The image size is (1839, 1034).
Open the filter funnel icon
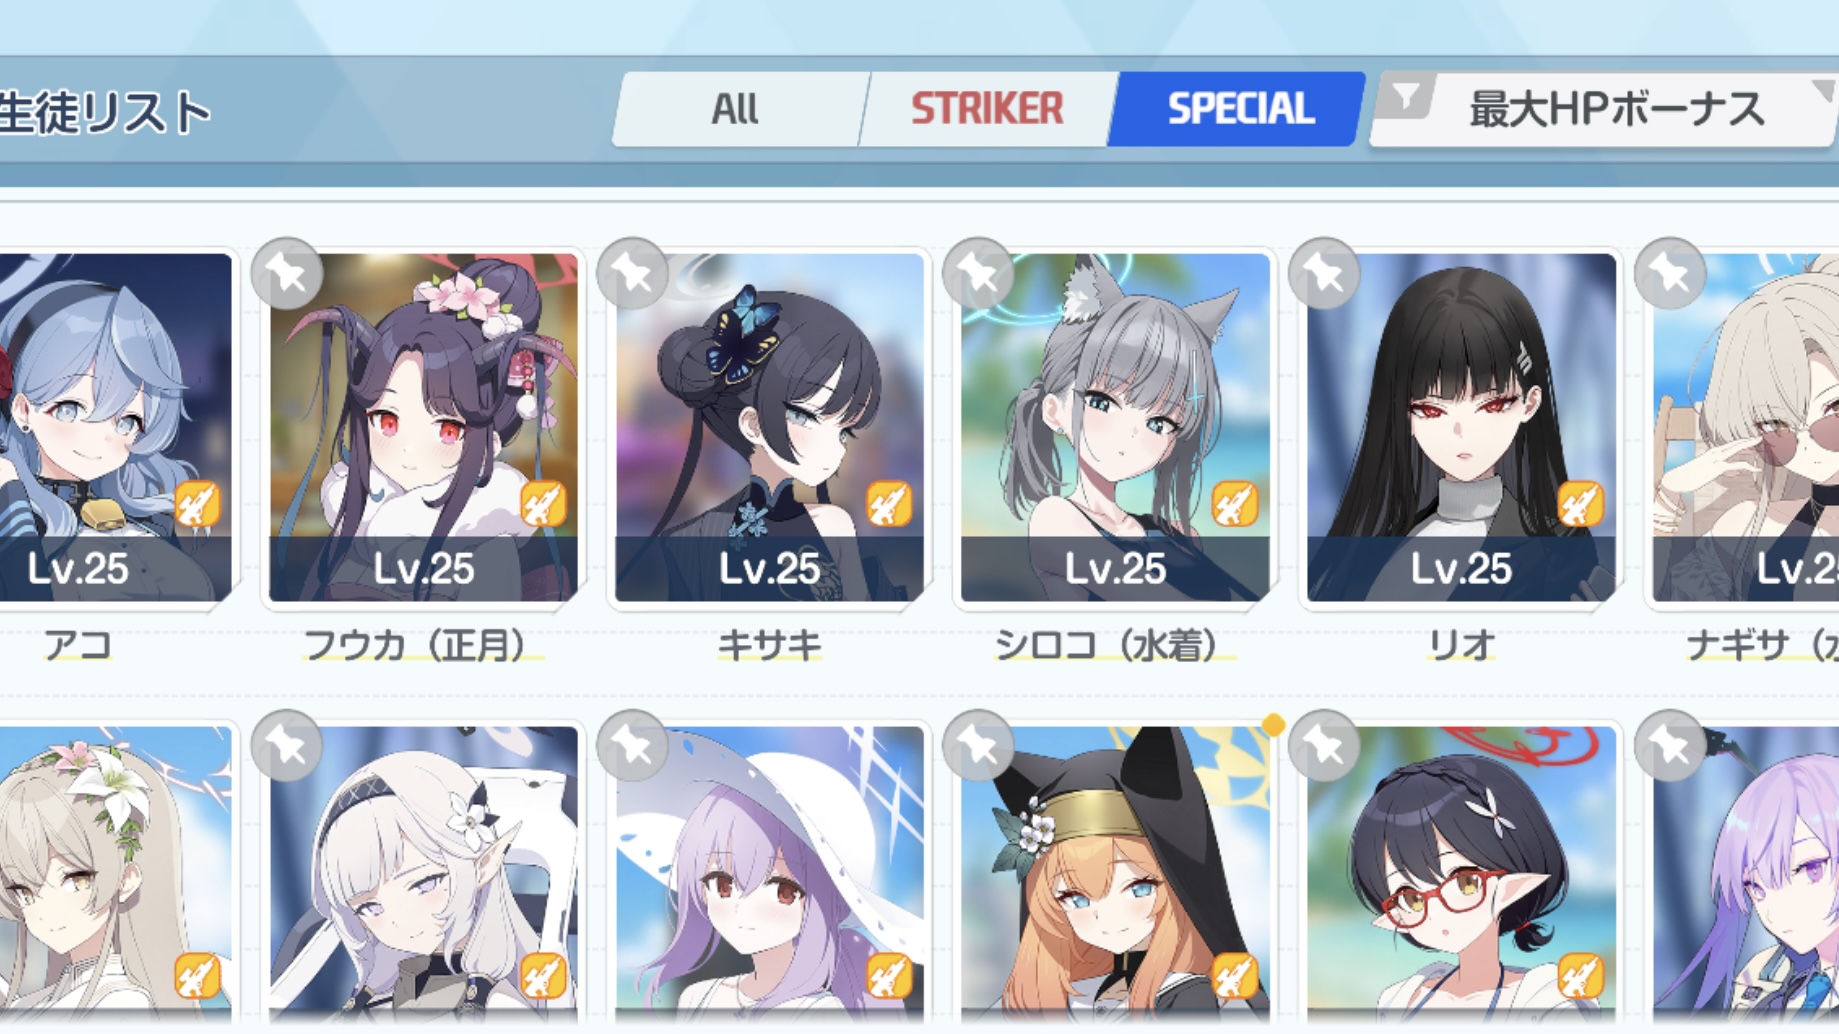(1406, 98)
